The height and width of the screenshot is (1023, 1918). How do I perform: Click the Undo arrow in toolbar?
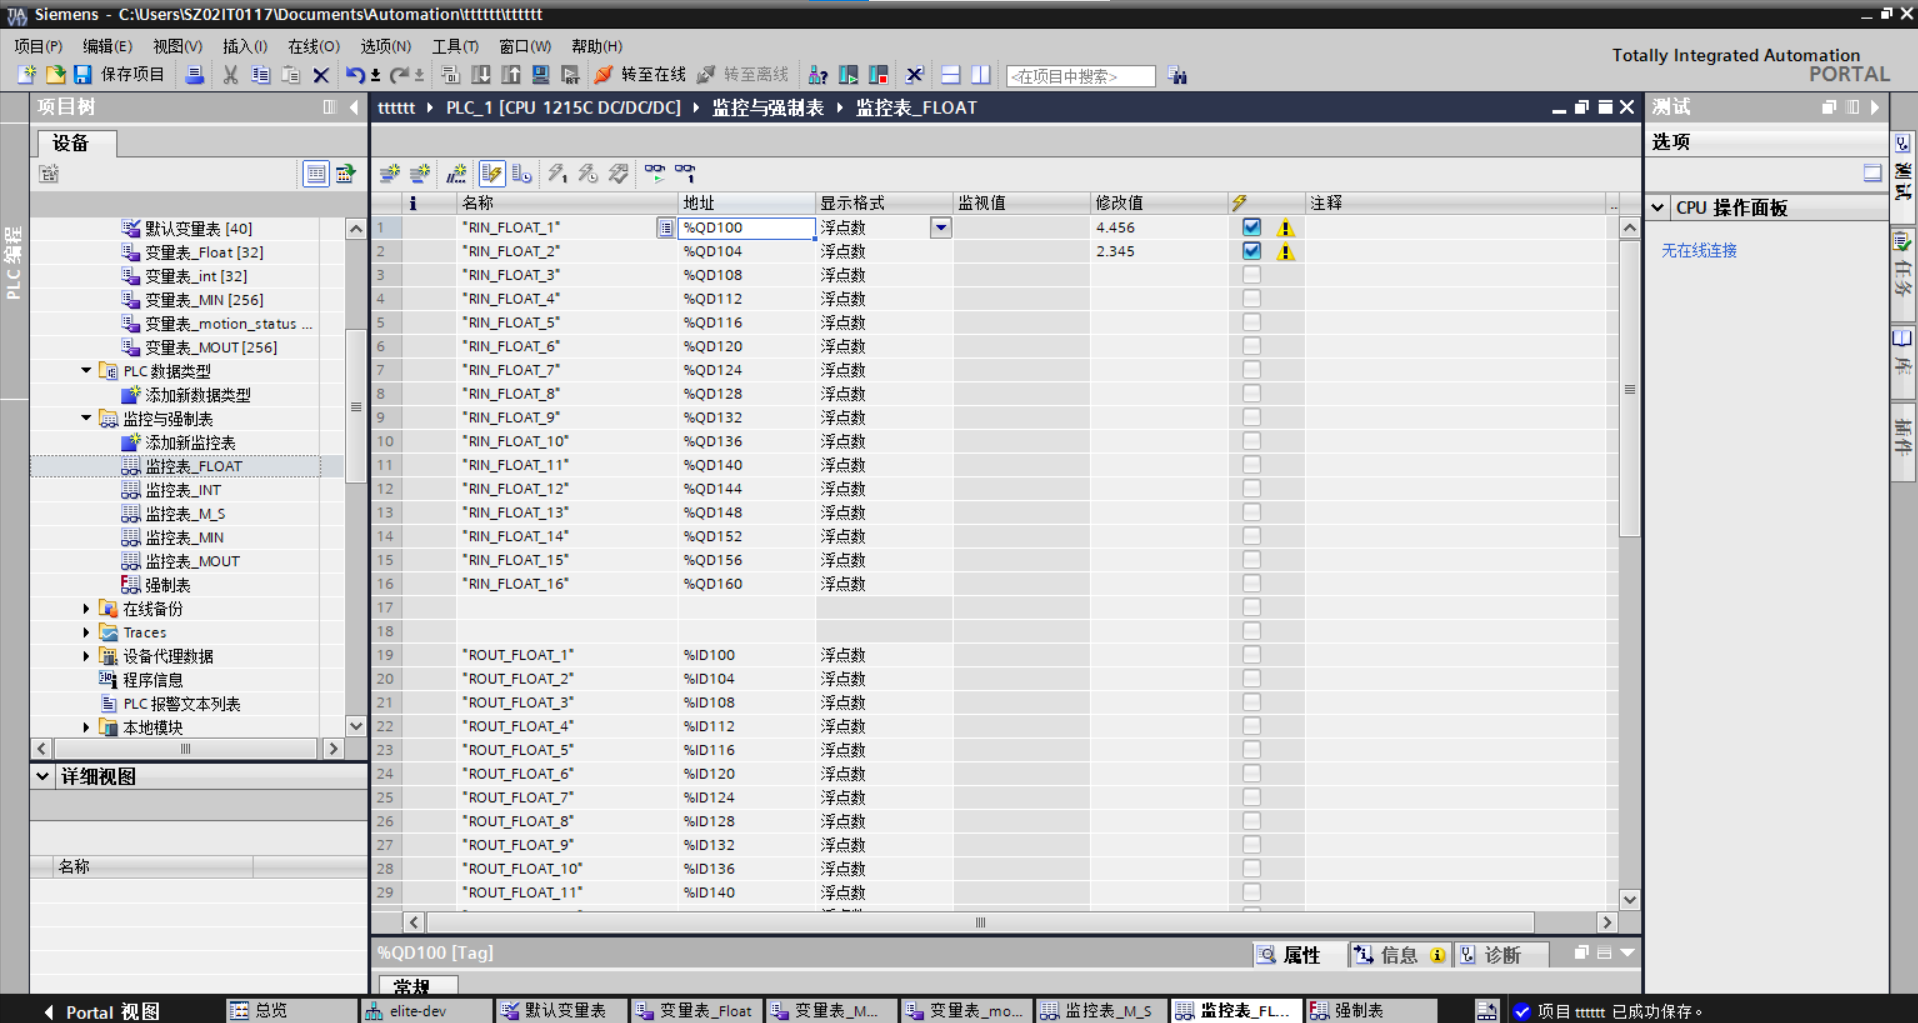(354, 75)
